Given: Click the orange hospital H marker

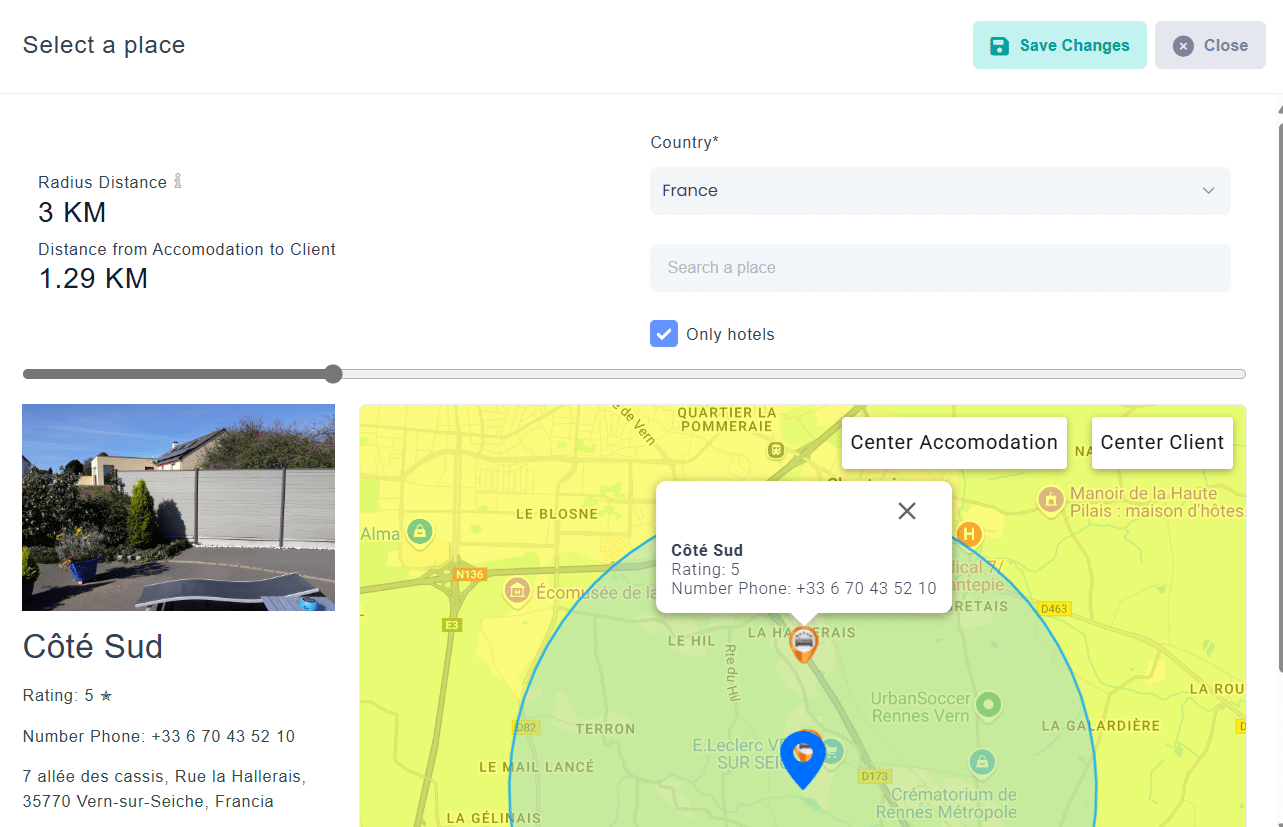Looking at the screenshot, I should pos(968,534).
